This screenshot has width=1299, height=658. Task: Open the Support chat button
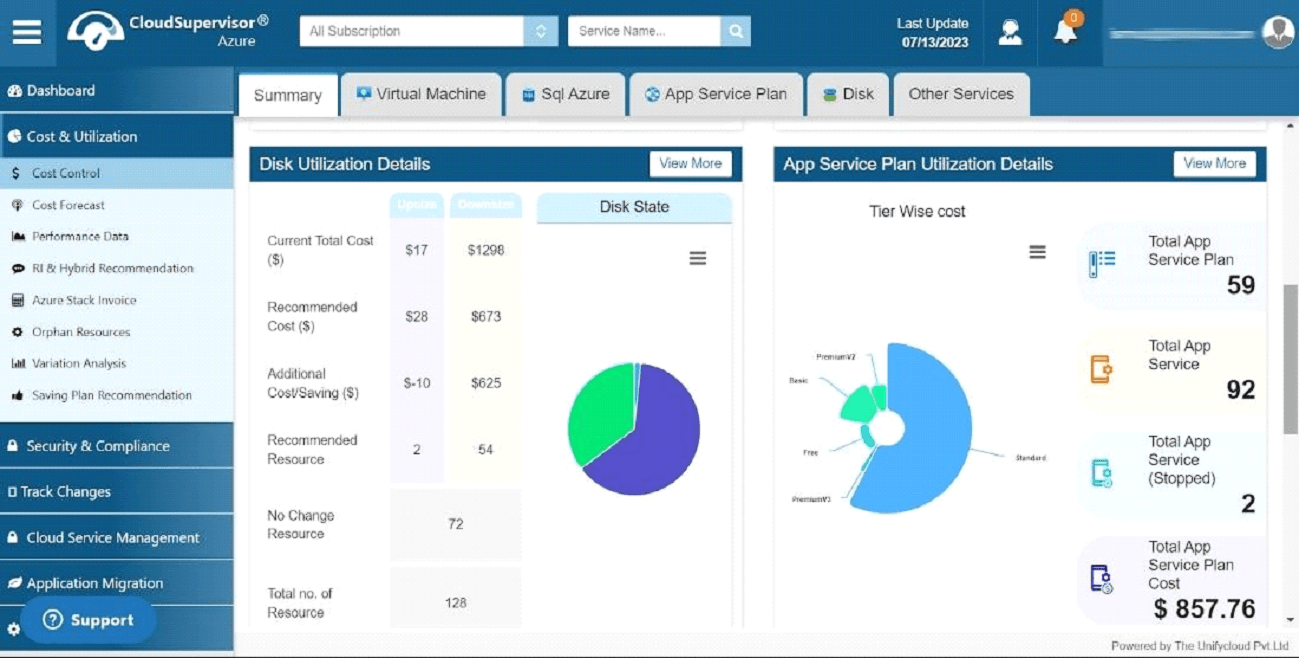89,620
